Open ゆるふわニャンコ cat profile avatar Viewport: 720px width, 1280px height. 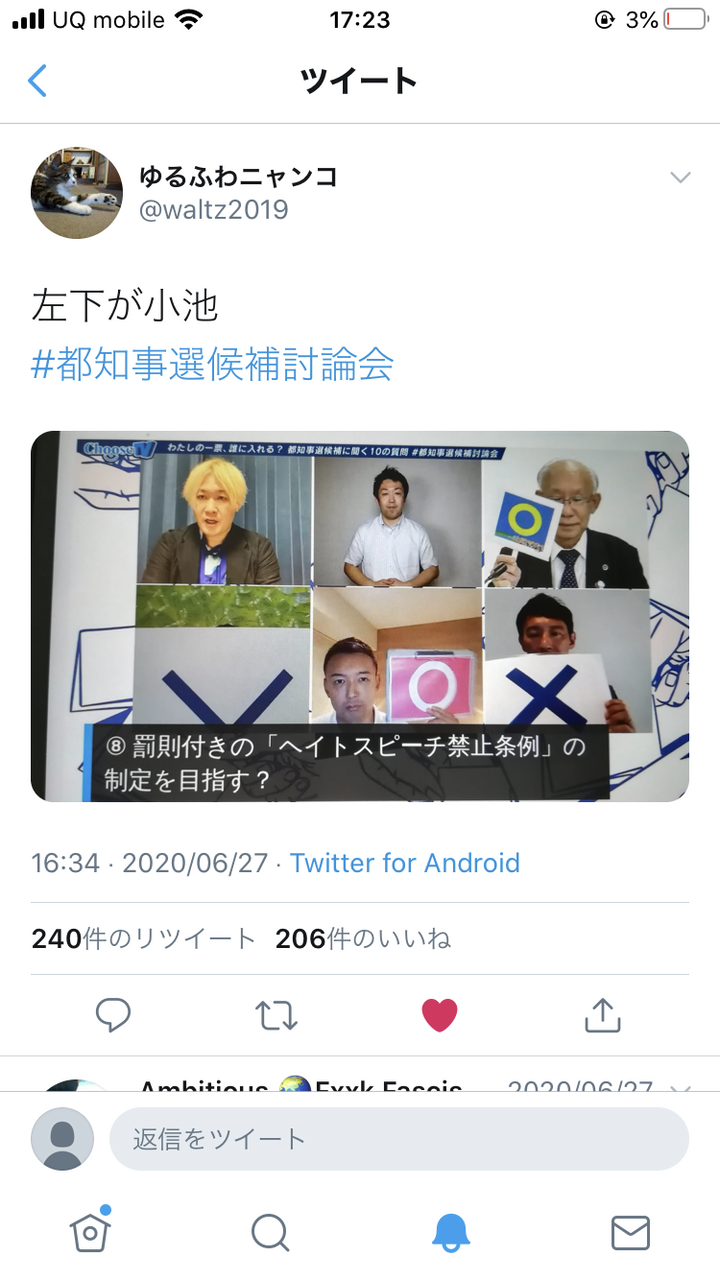point(77,193)
